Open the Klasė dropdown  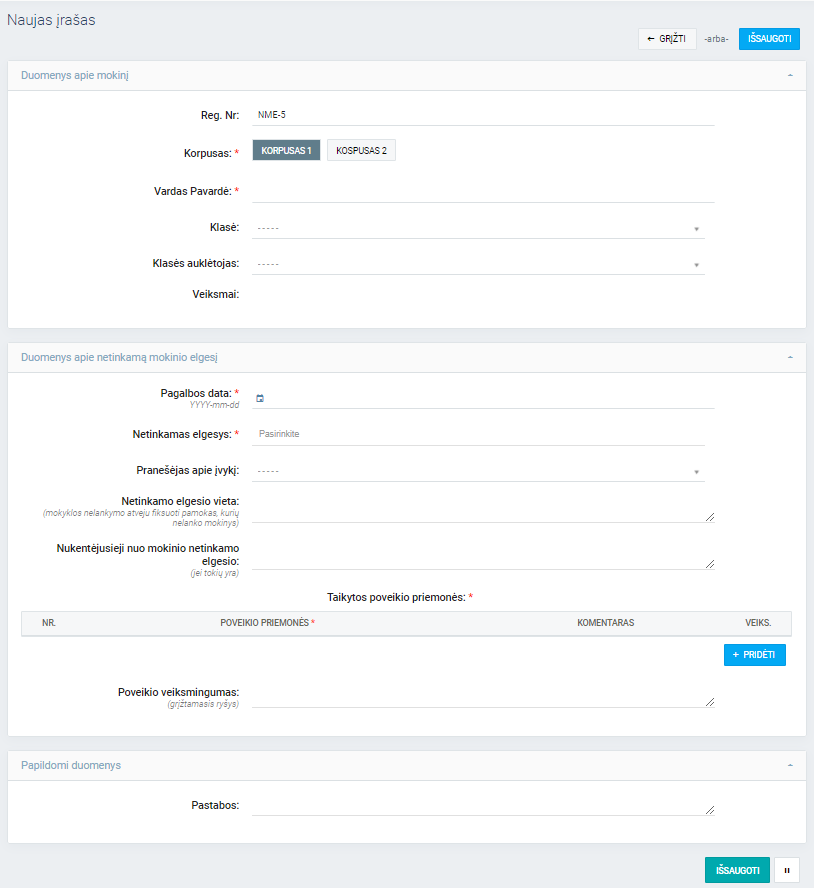point(478,228)
